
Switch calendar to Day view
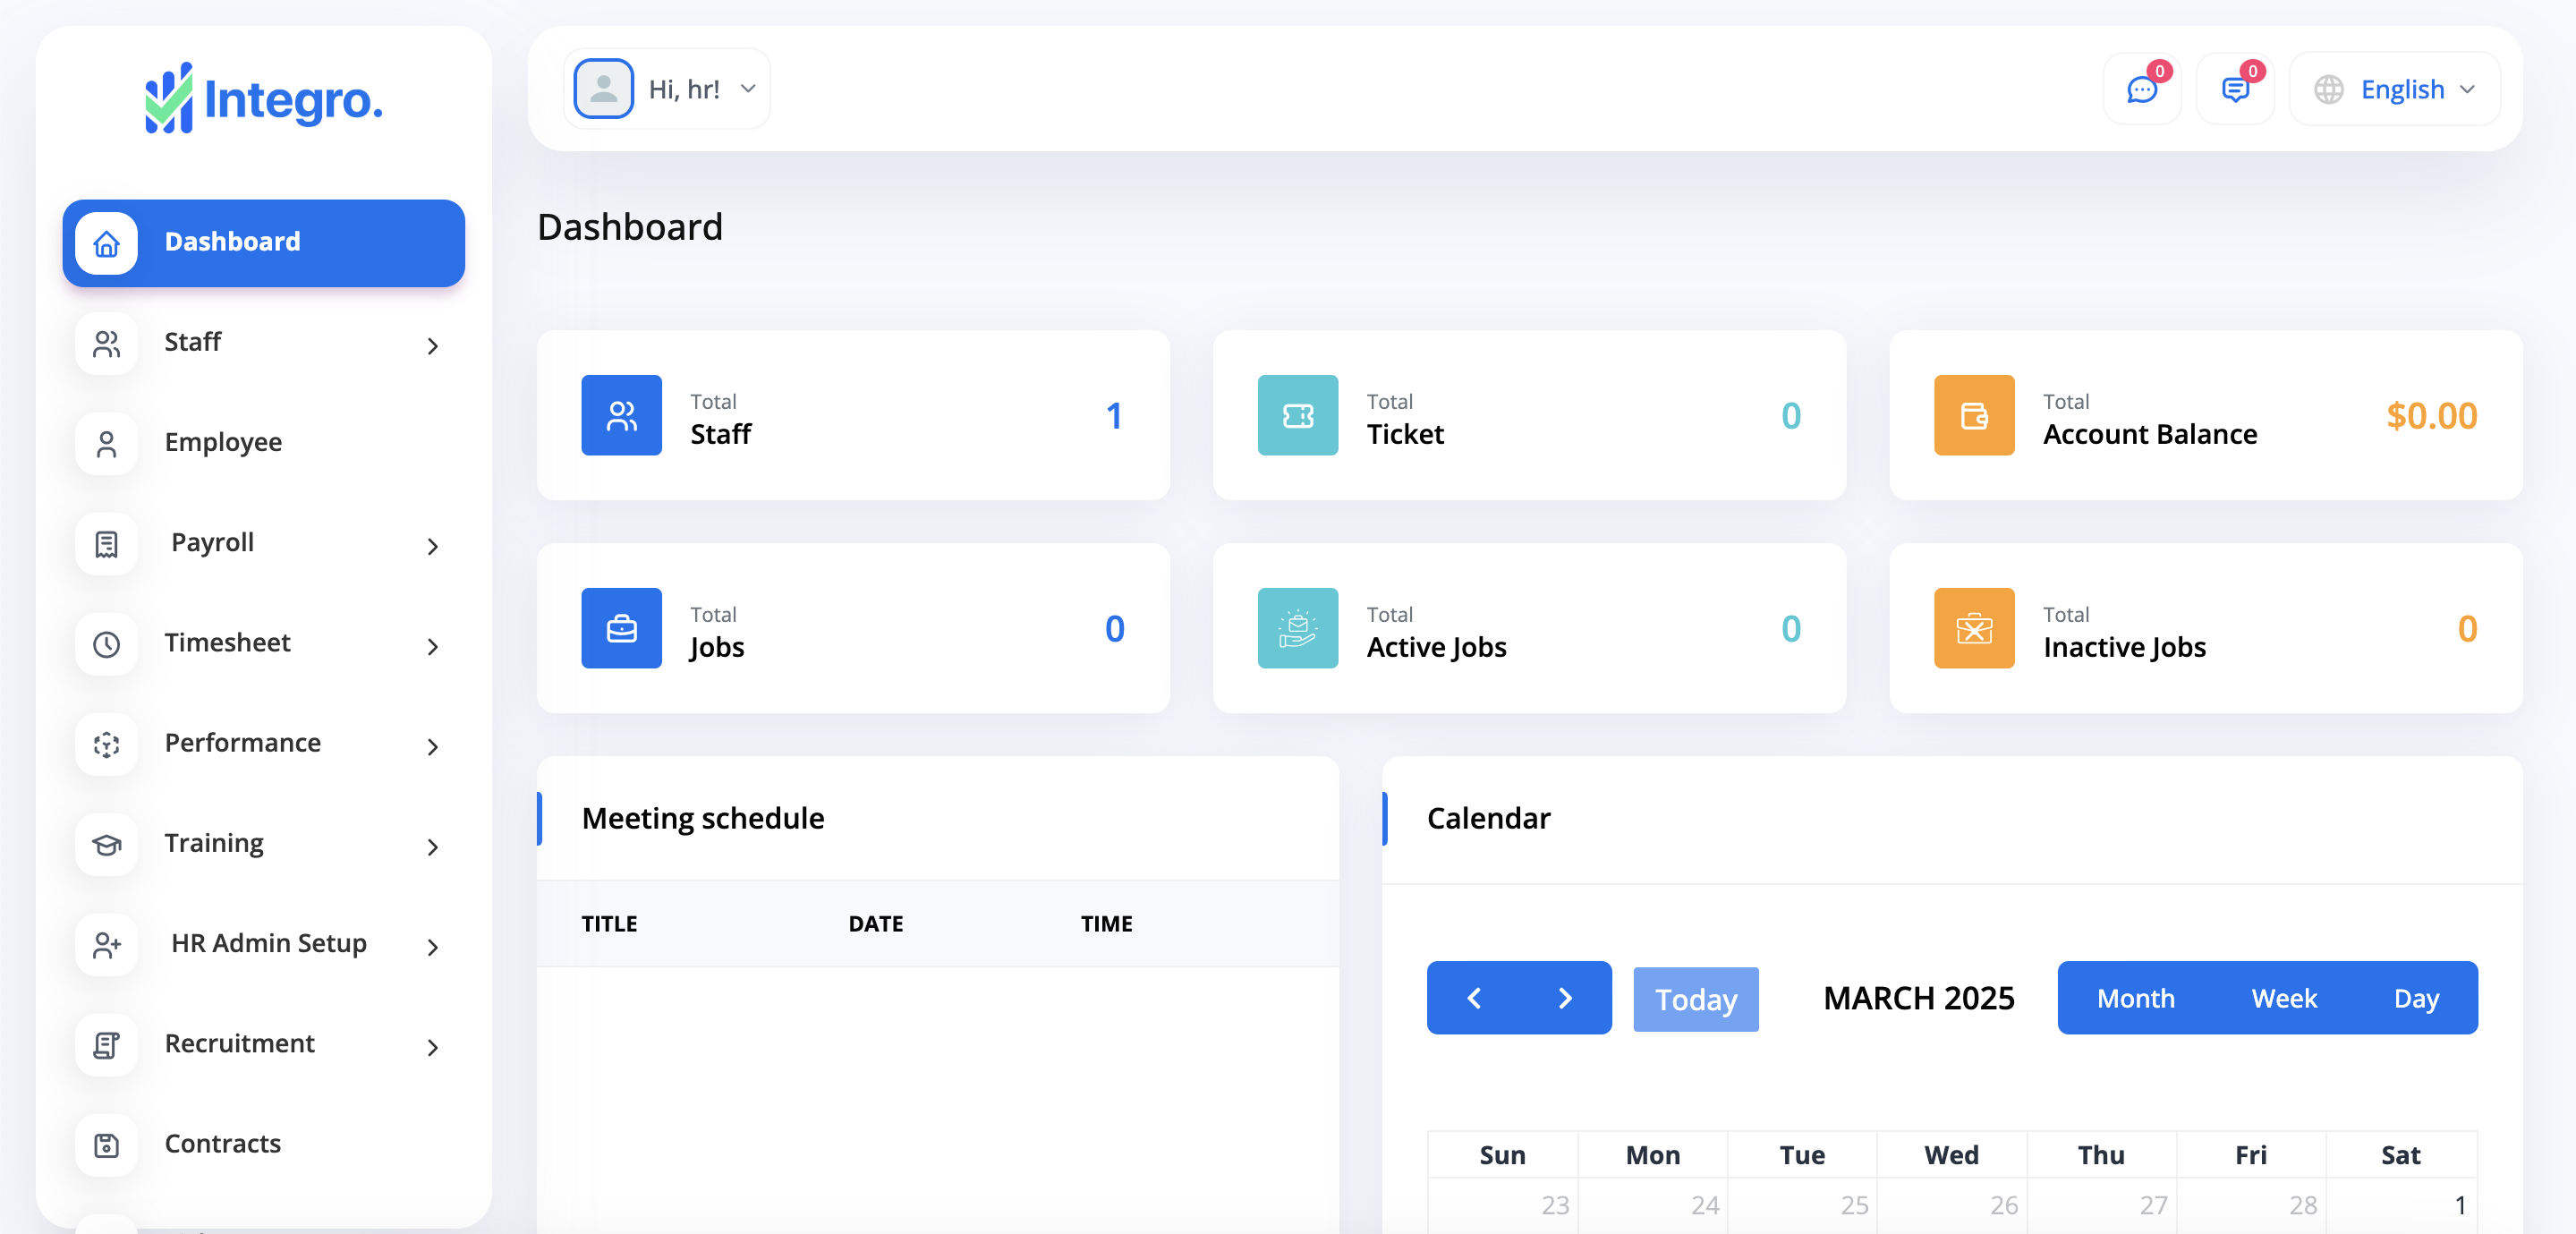2415,998
